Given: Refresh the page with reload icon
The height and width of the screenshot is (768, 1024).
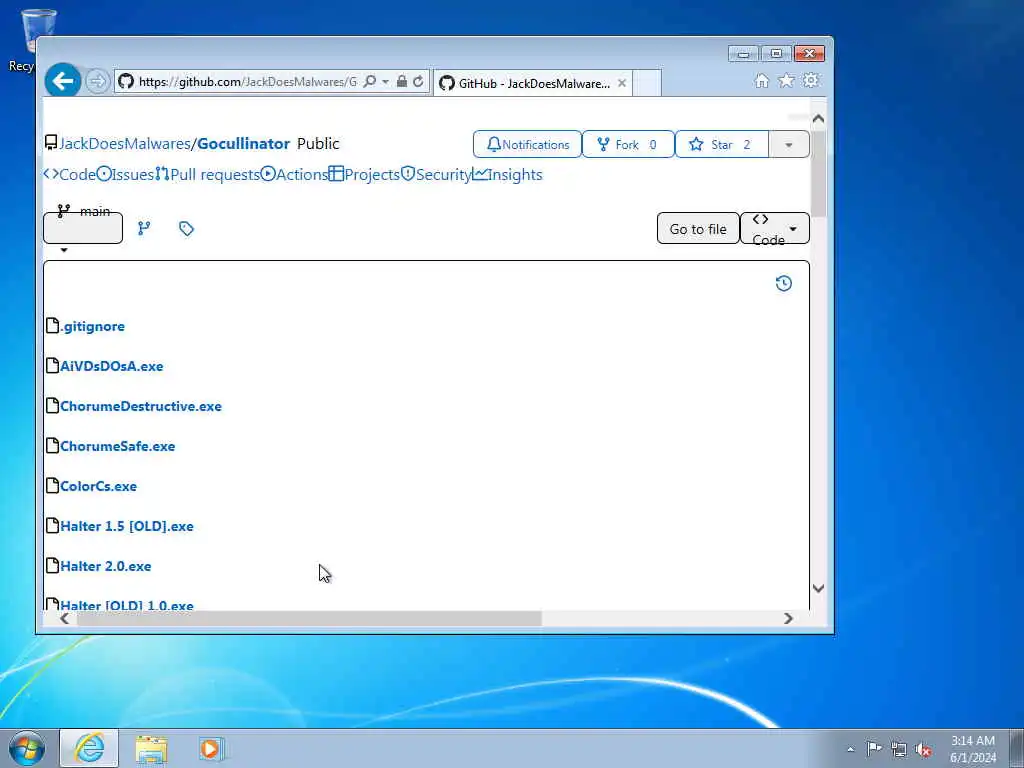Looking at the screenshot, I should (x=418, y=82).
